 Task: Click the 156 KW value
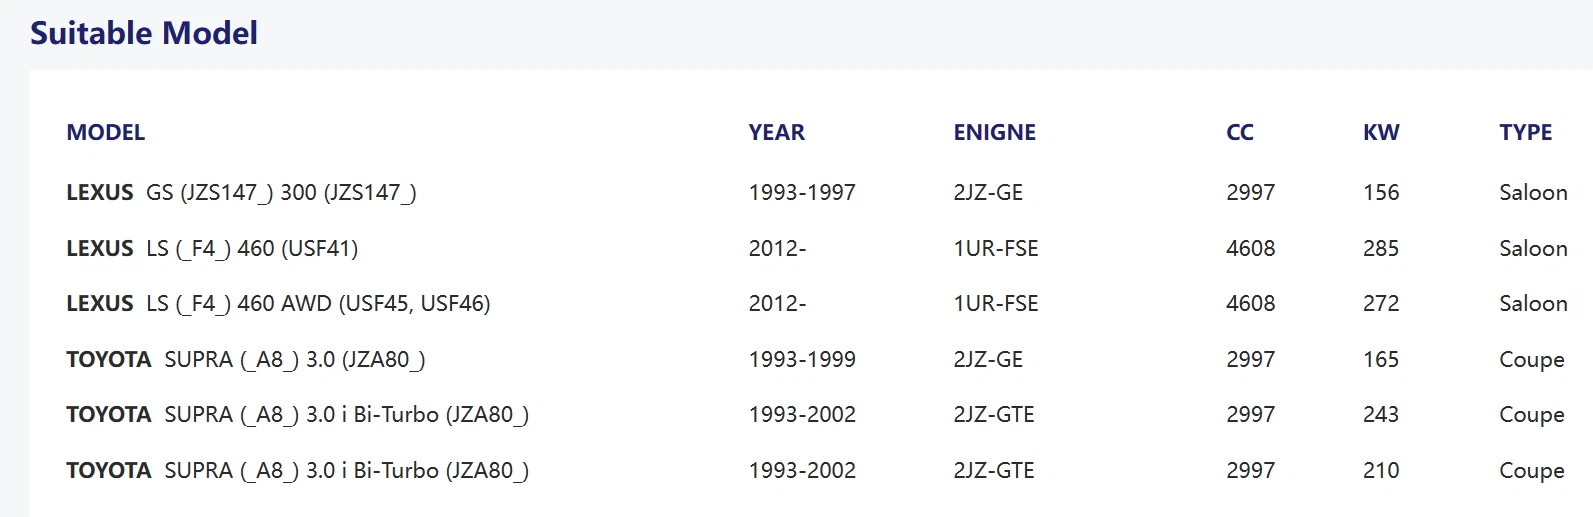[1380, 193]
